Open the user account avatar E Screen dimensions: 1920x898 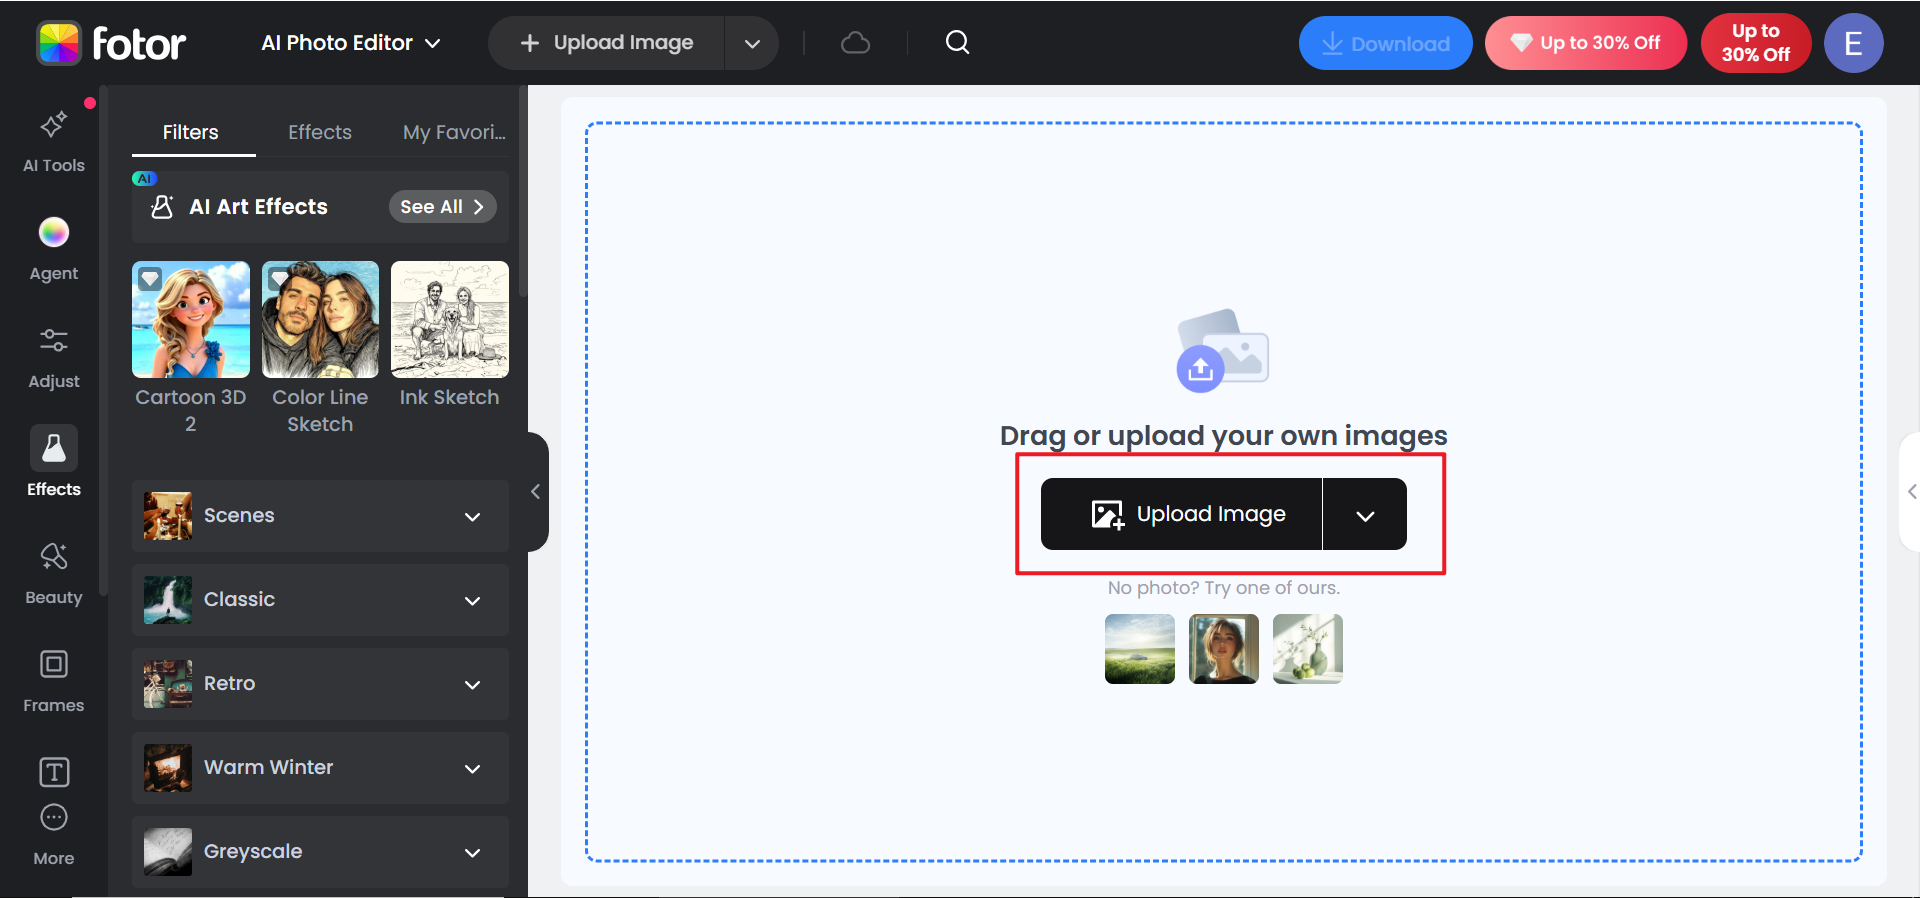click(x=1853, y=43)
